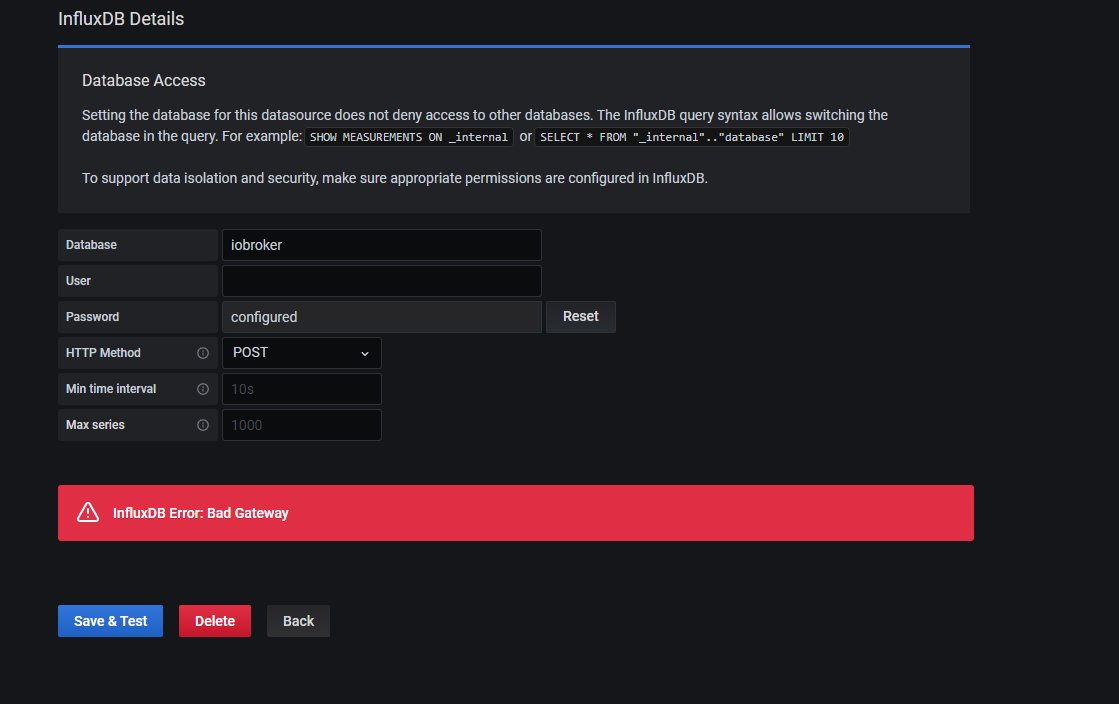Click the empty User input field
This screenshot has height=704, width=1119.
pyautogui.click(x=382, y=281)
